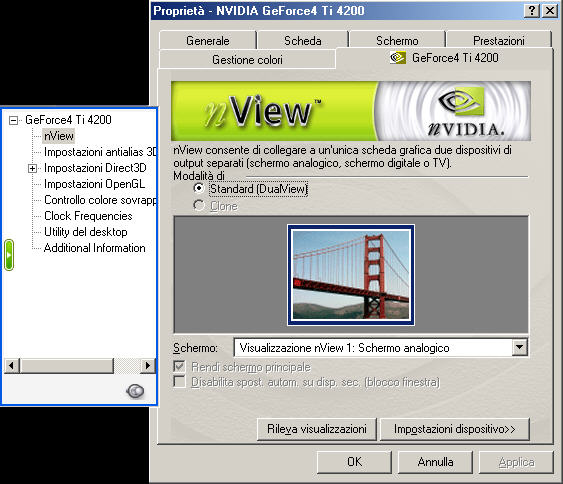The image size is (563, 484).
Task: Switch to the Schermo tab
Action: click(x=397, y=41)
